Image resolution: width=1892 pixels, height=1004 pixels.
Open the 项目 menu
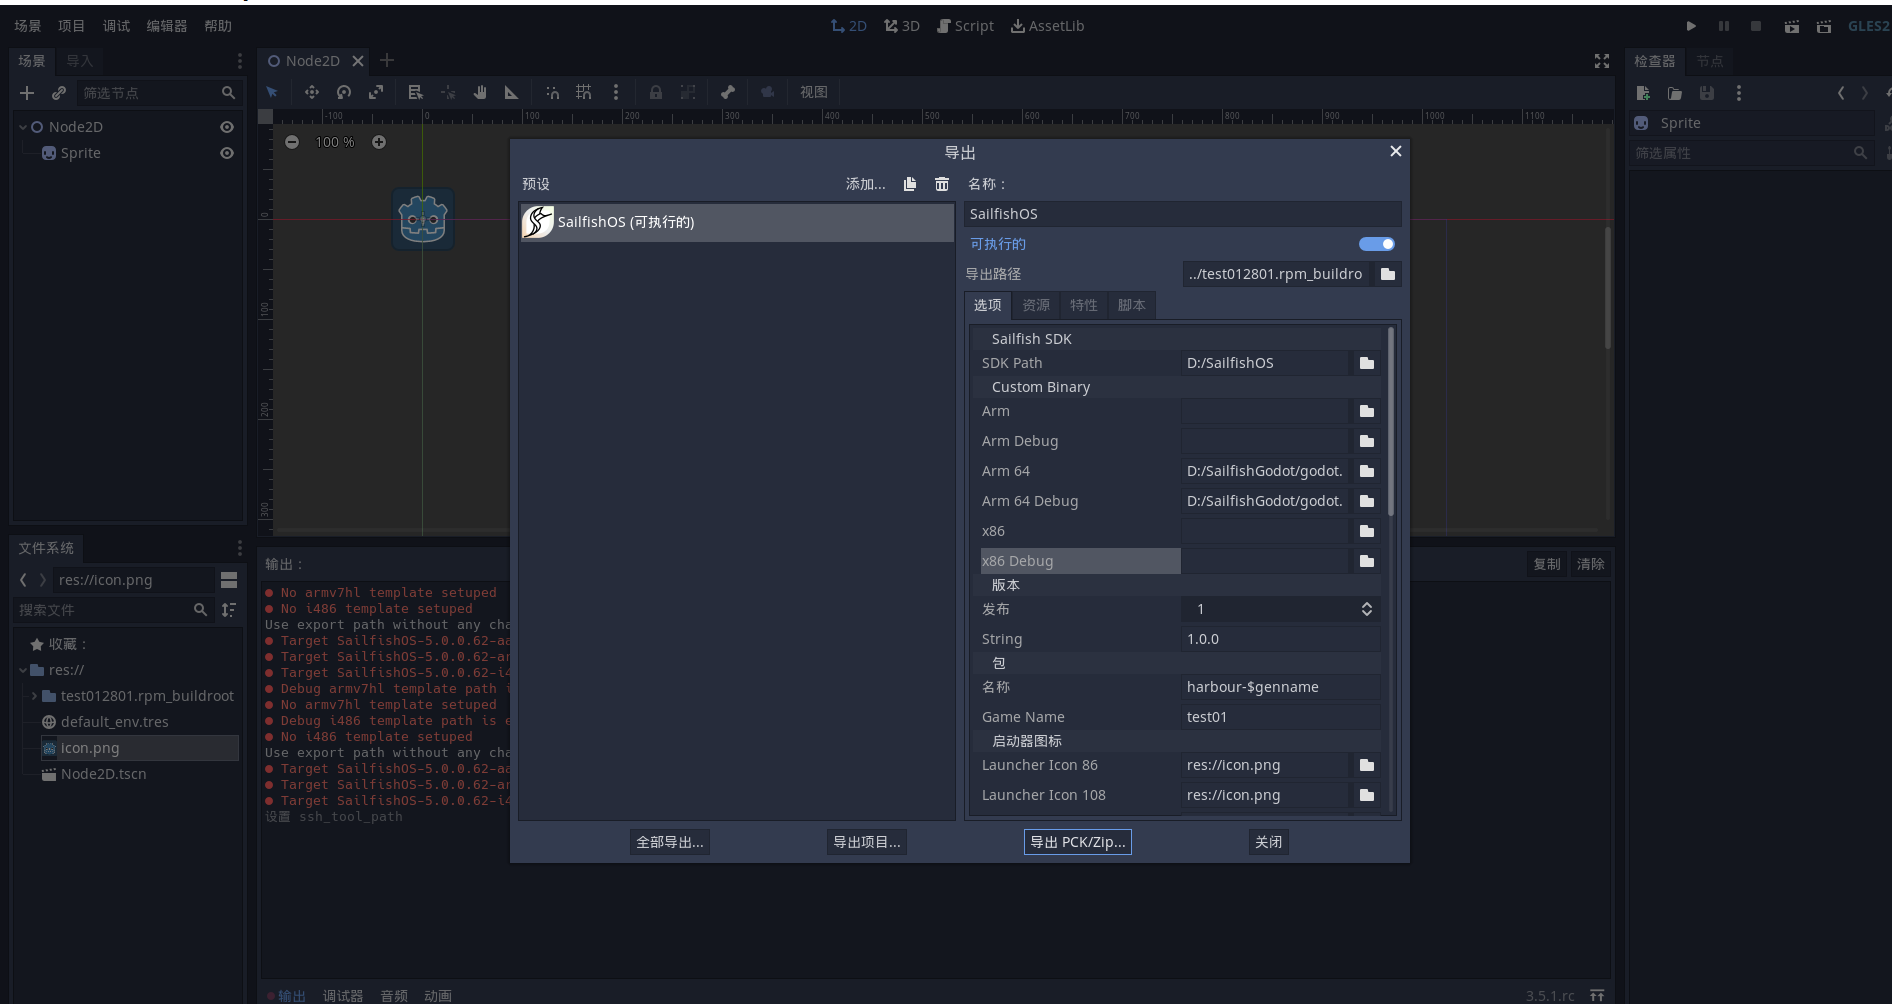[x=70, y=25]
